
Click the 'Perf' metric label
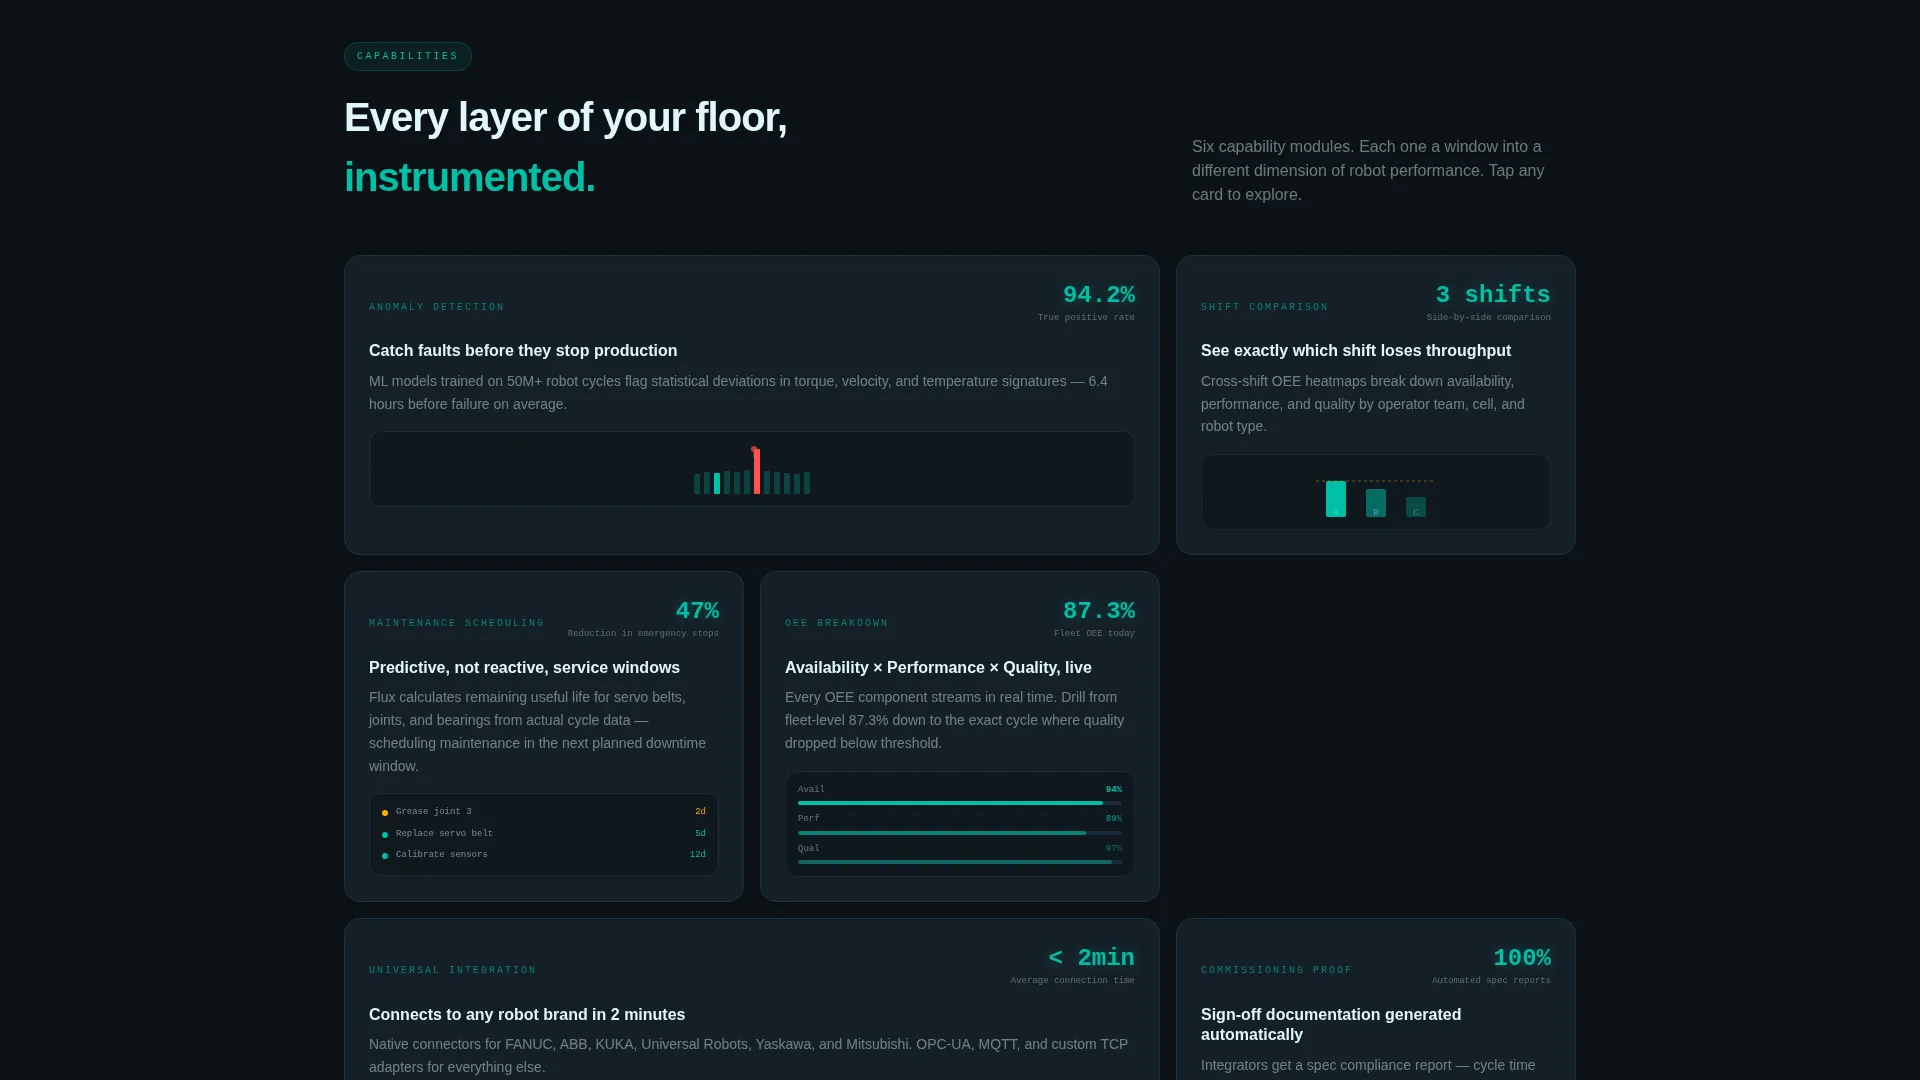click(808, 818)
